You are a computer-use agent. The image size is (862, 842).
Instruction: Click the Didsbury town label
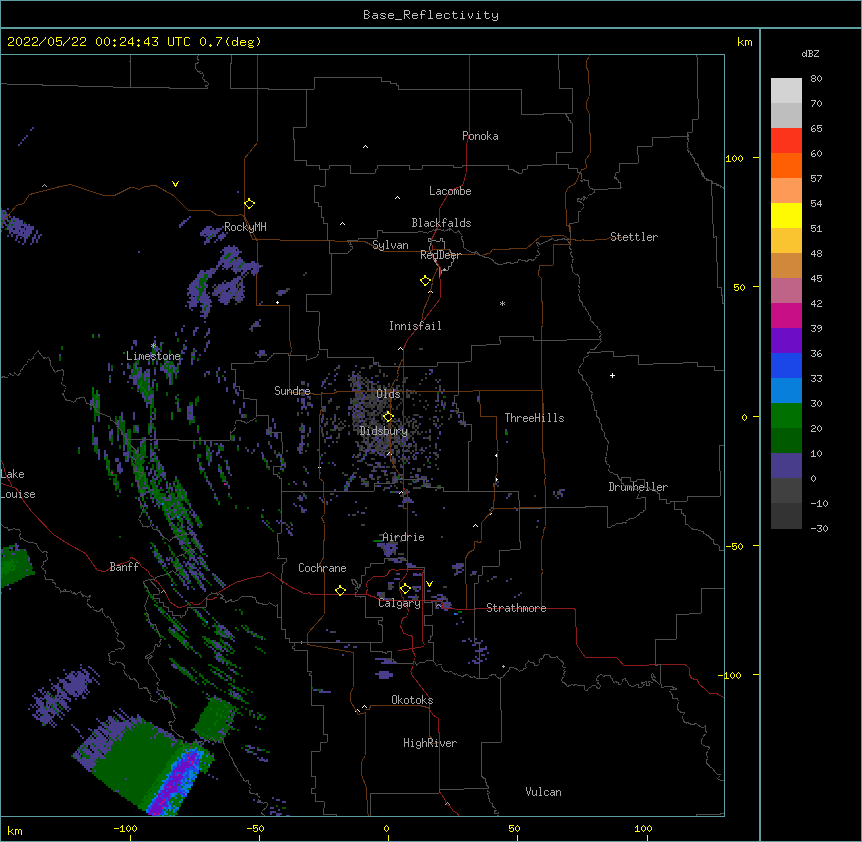384,431
